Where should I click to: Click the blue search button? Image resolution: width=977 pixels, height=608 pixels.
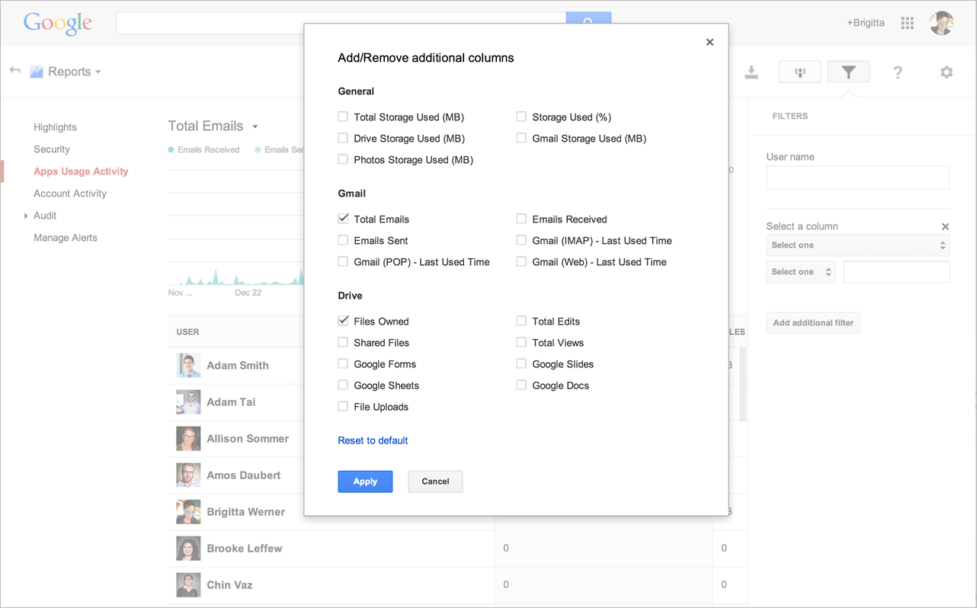point(588,23)
